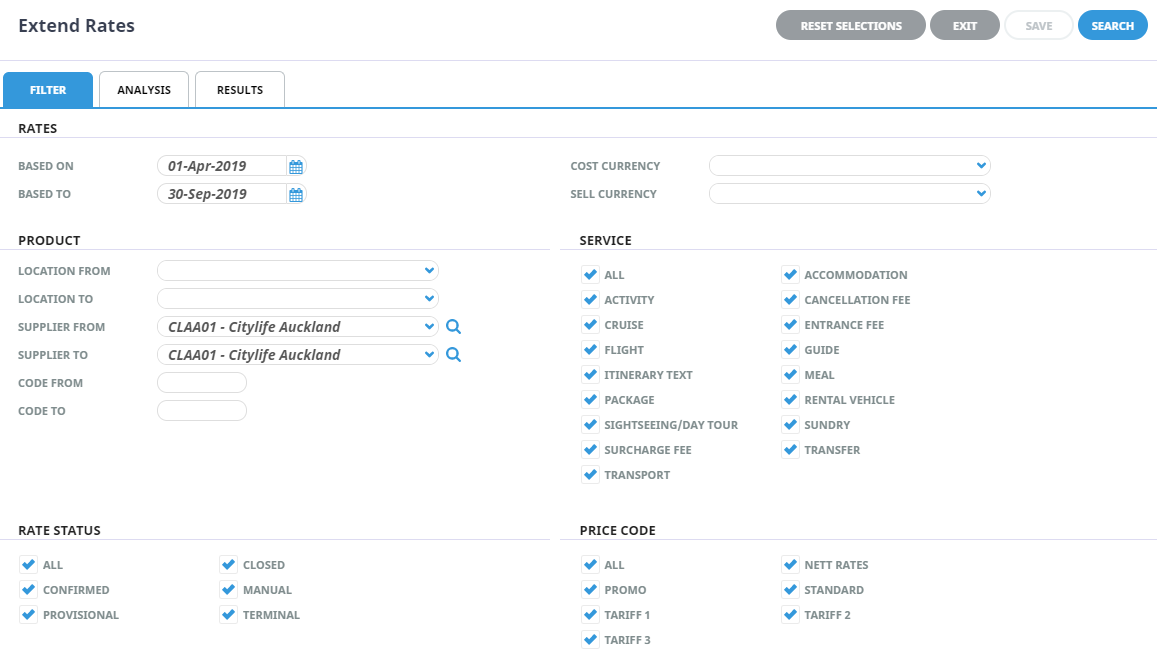Image resolution: width=1157 pixels, height=664 pixels.
Task: Toggle the Guide service checkbox
Action: tap(790, 350)
